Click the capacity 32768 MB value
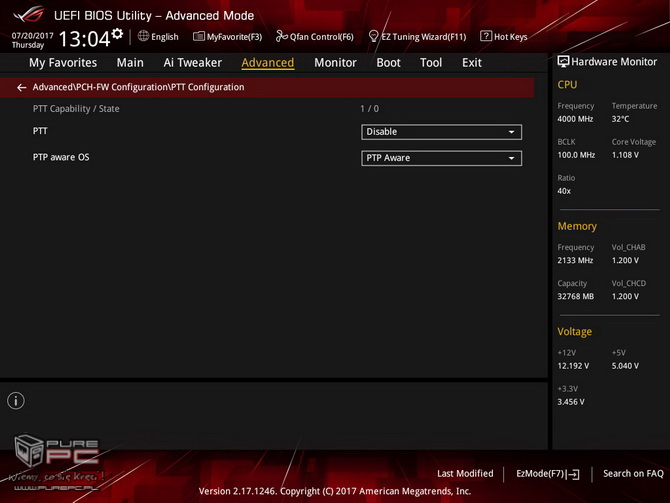 tap(576, 296)
